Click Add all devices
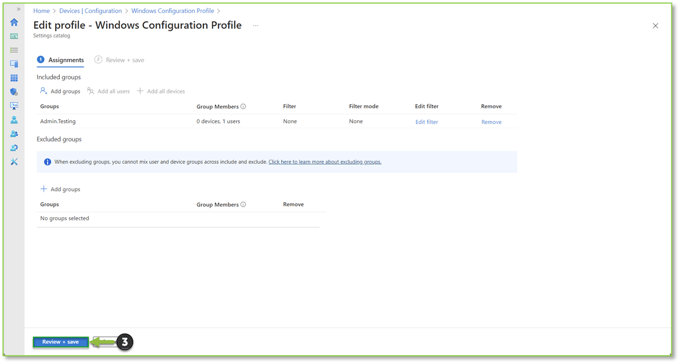This screenshot has height=364, width=680. click(x=161, y=91)
